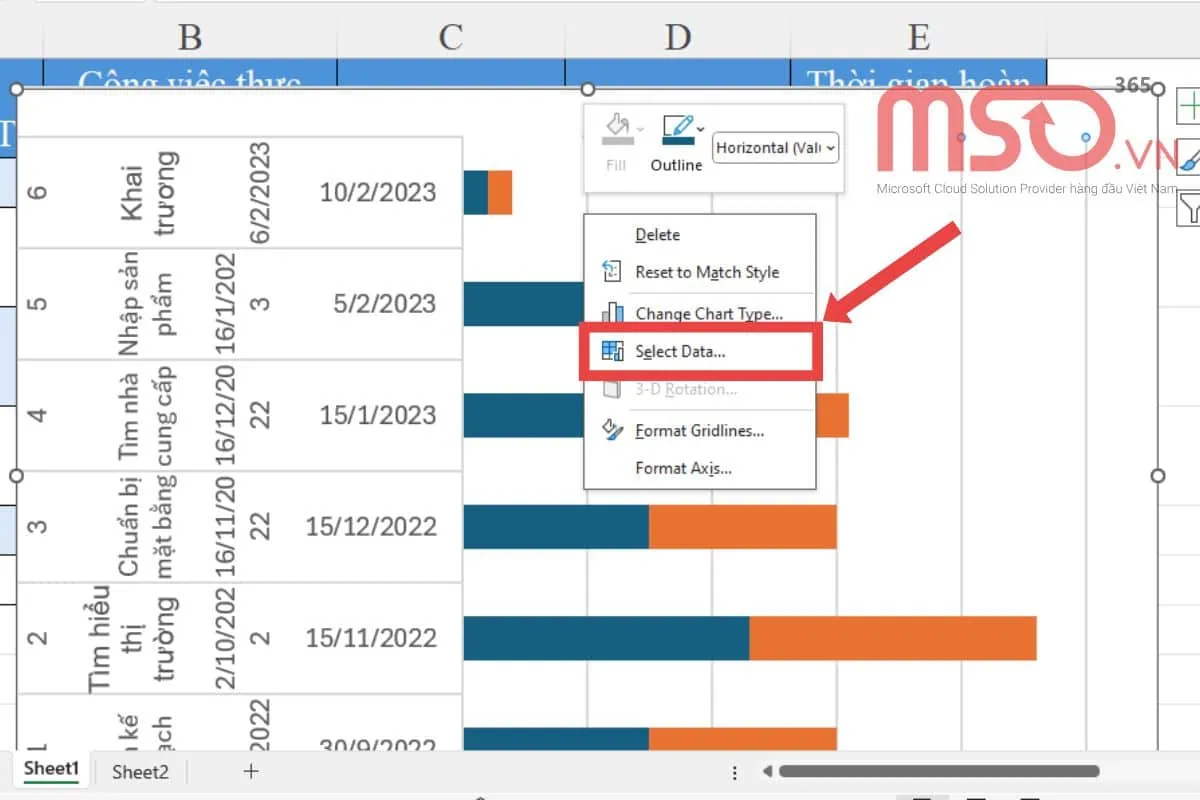Open Chart Elements with the plus icon
Image resolution: width=1200 pixels, height=800 pixels.
click(1190, 104)
